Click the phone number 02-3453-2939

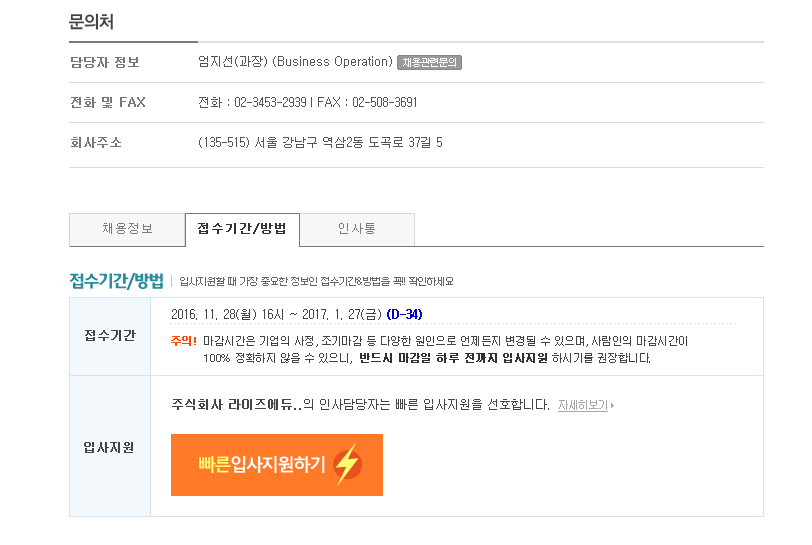click(270, 103)
